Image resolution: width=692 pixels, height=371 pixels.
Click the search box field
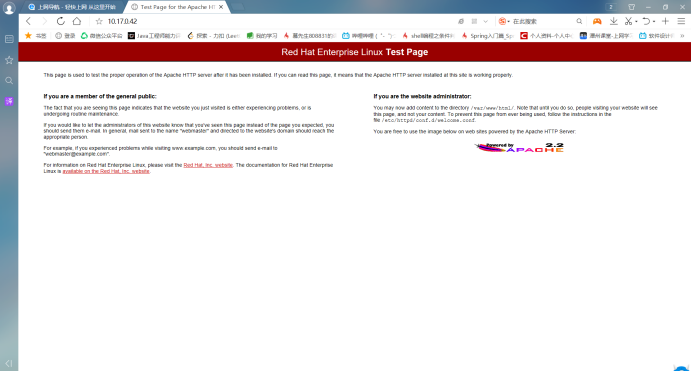pyautogui.click(x=543, y=21)
